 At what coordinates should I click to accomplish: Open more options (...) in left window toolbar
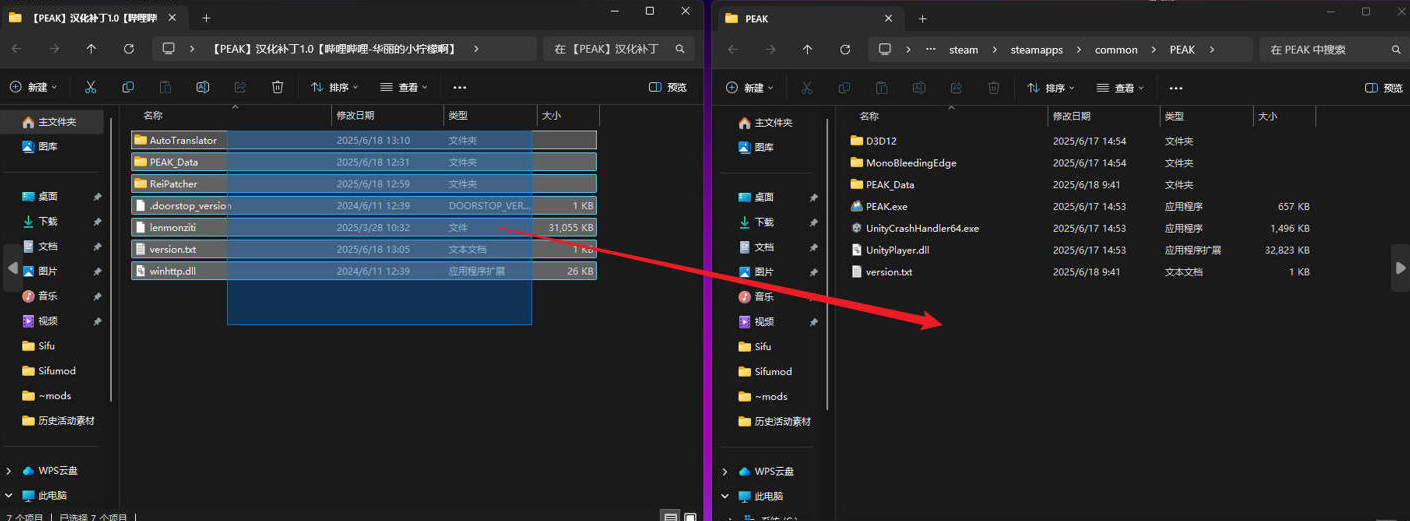[459, 87]
